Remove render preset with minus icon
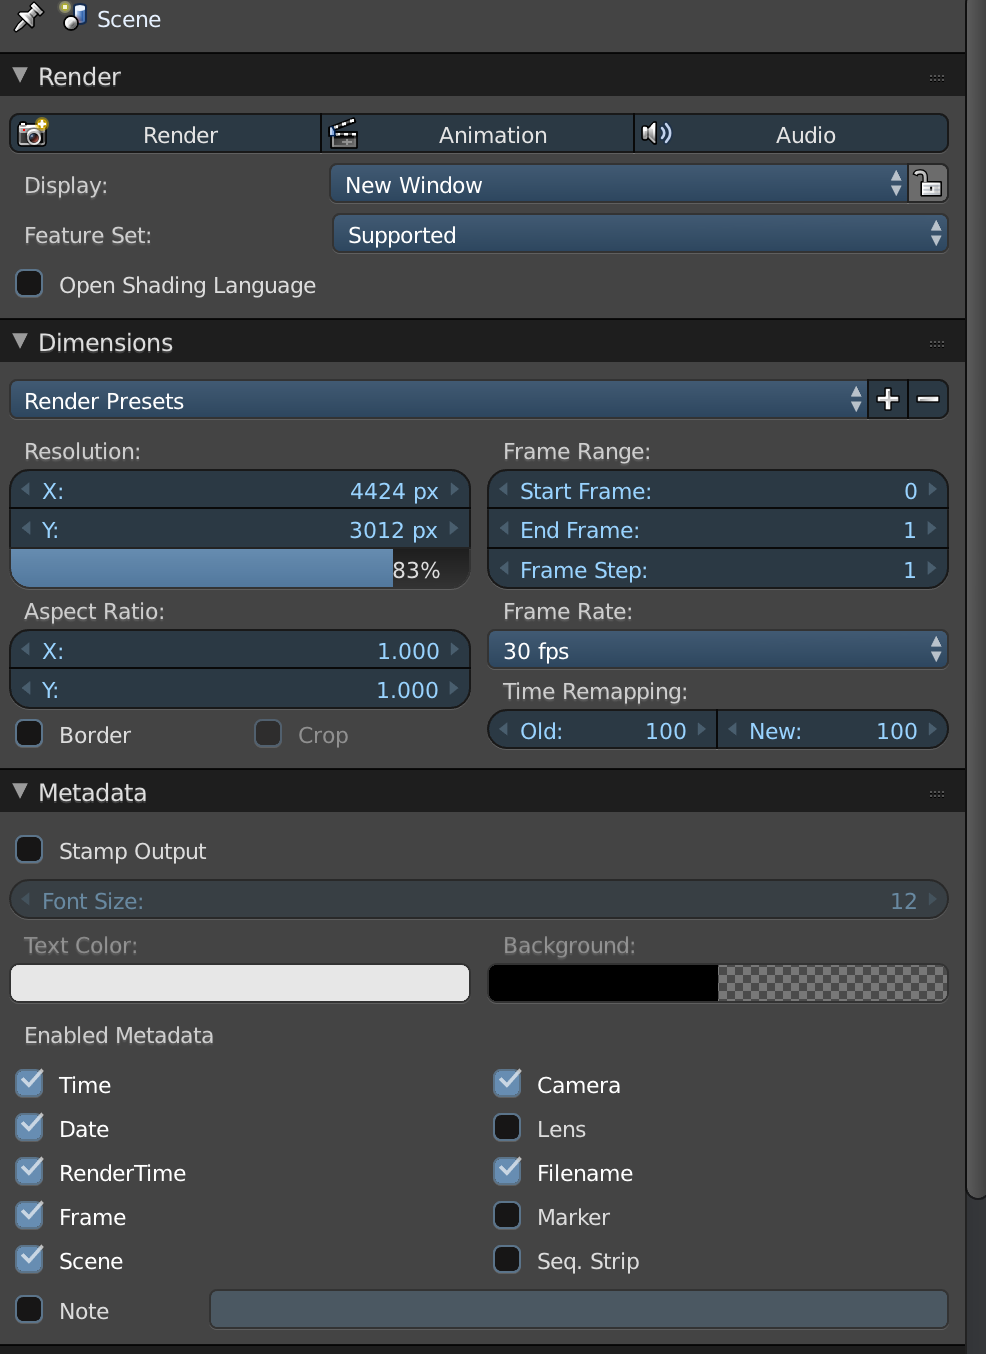 928,400
